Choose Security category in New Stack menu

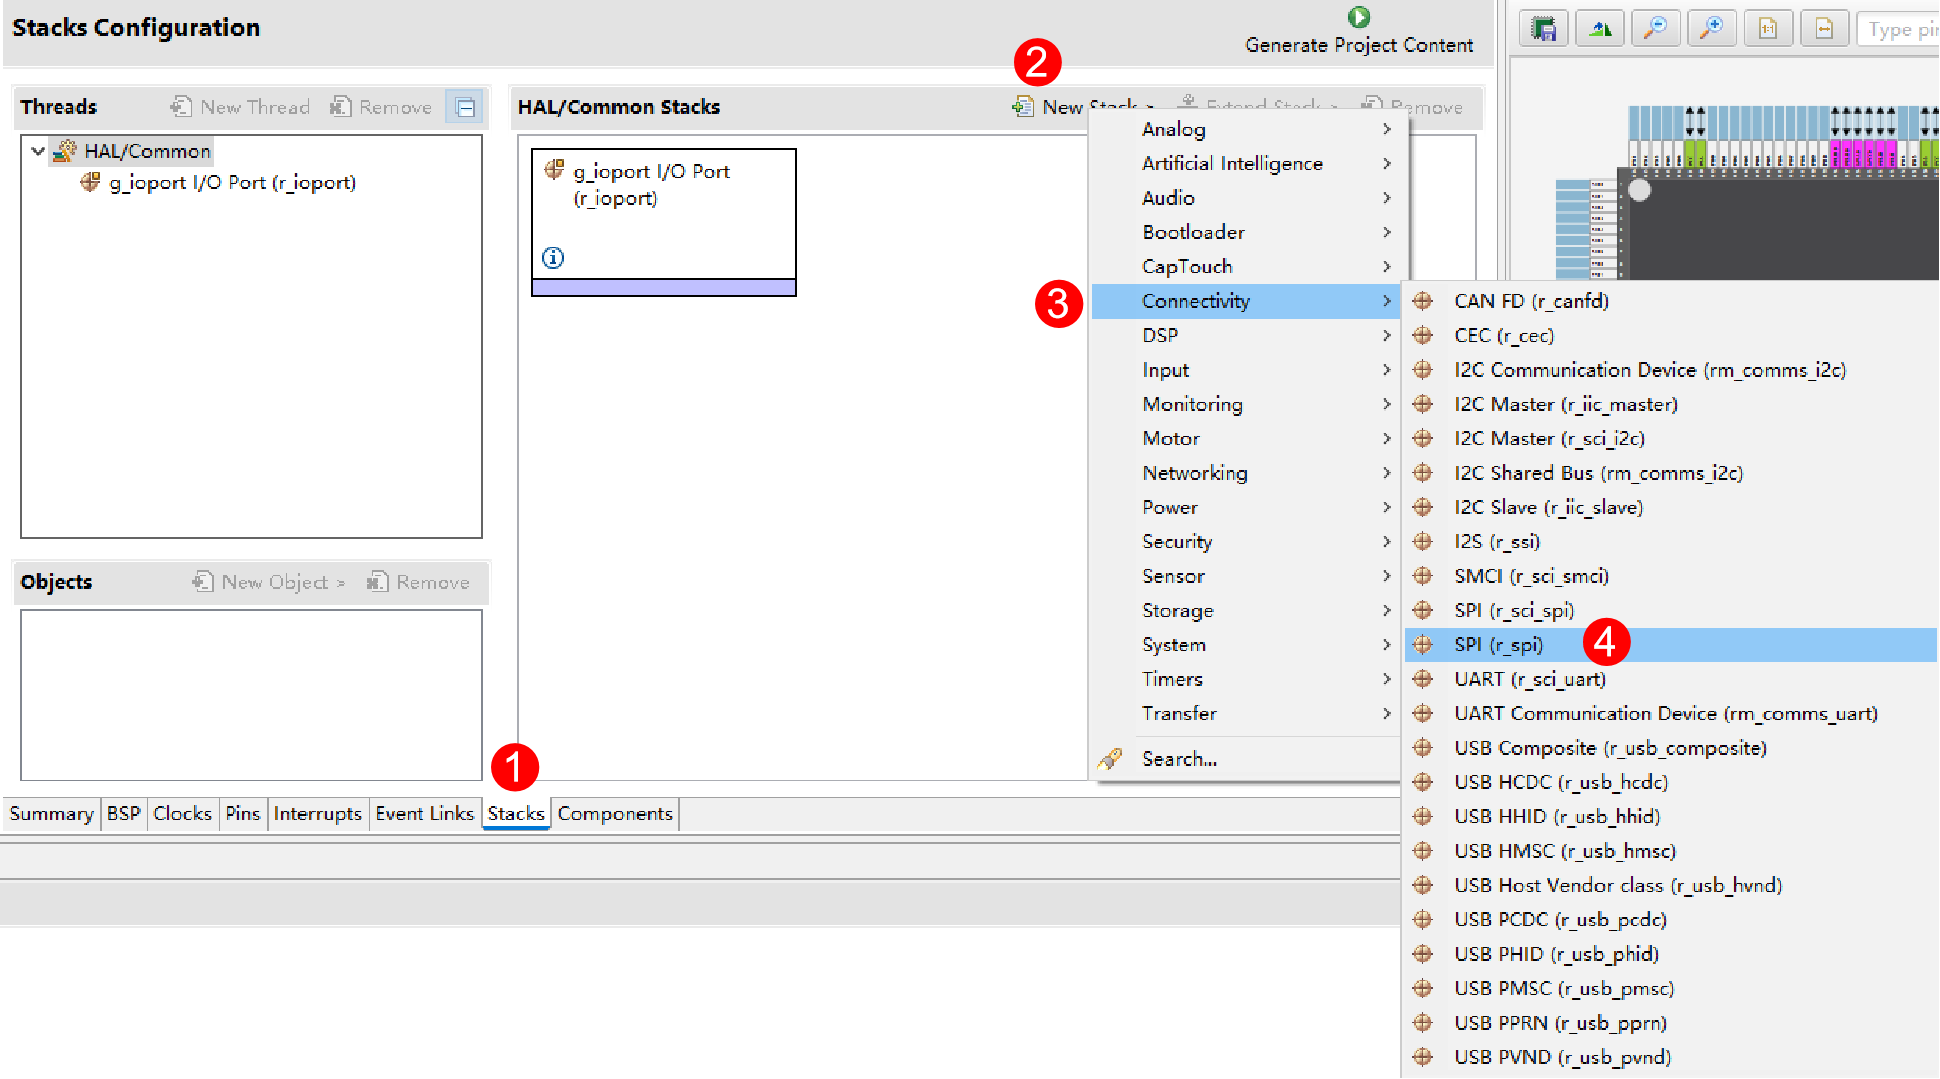[1247, 541]
